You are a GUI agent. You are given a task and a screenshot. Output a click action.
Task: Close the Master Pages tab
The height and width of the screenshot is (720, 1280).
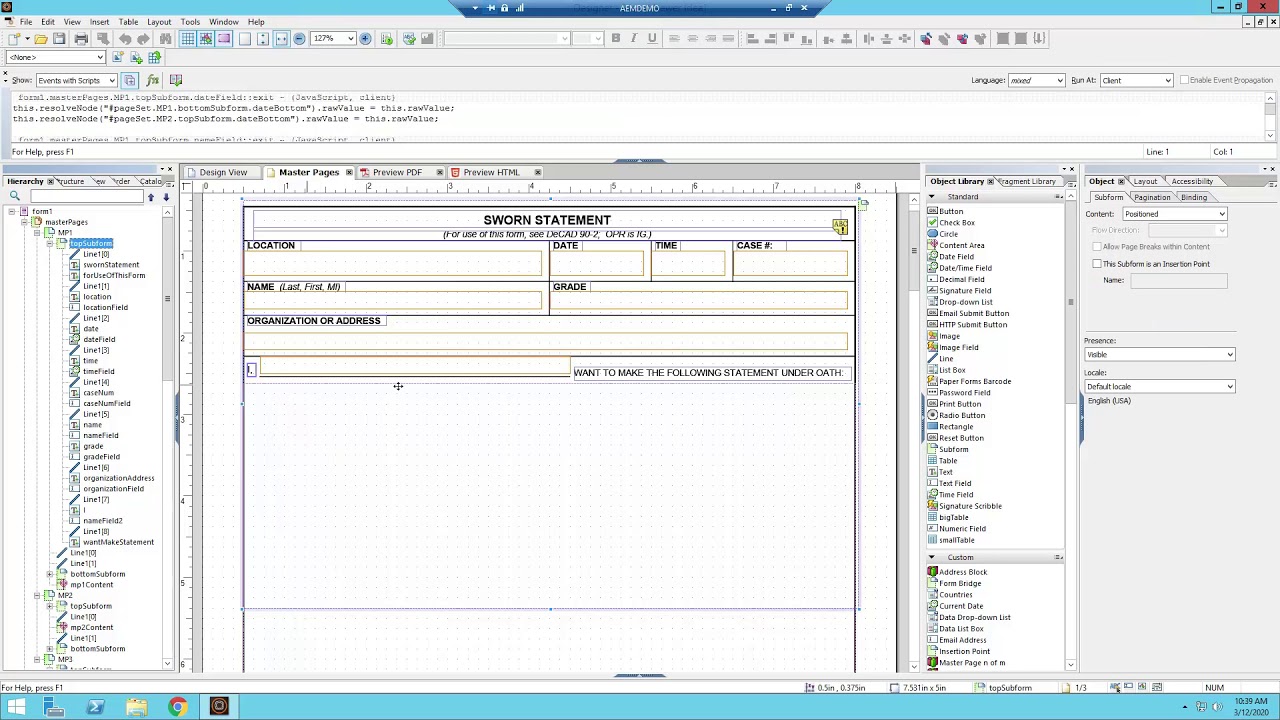[348, 173]
